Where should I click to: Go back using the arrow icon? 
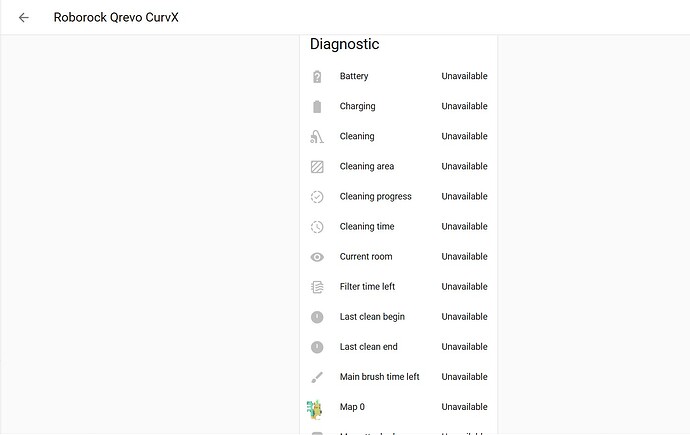click(24, 17)
